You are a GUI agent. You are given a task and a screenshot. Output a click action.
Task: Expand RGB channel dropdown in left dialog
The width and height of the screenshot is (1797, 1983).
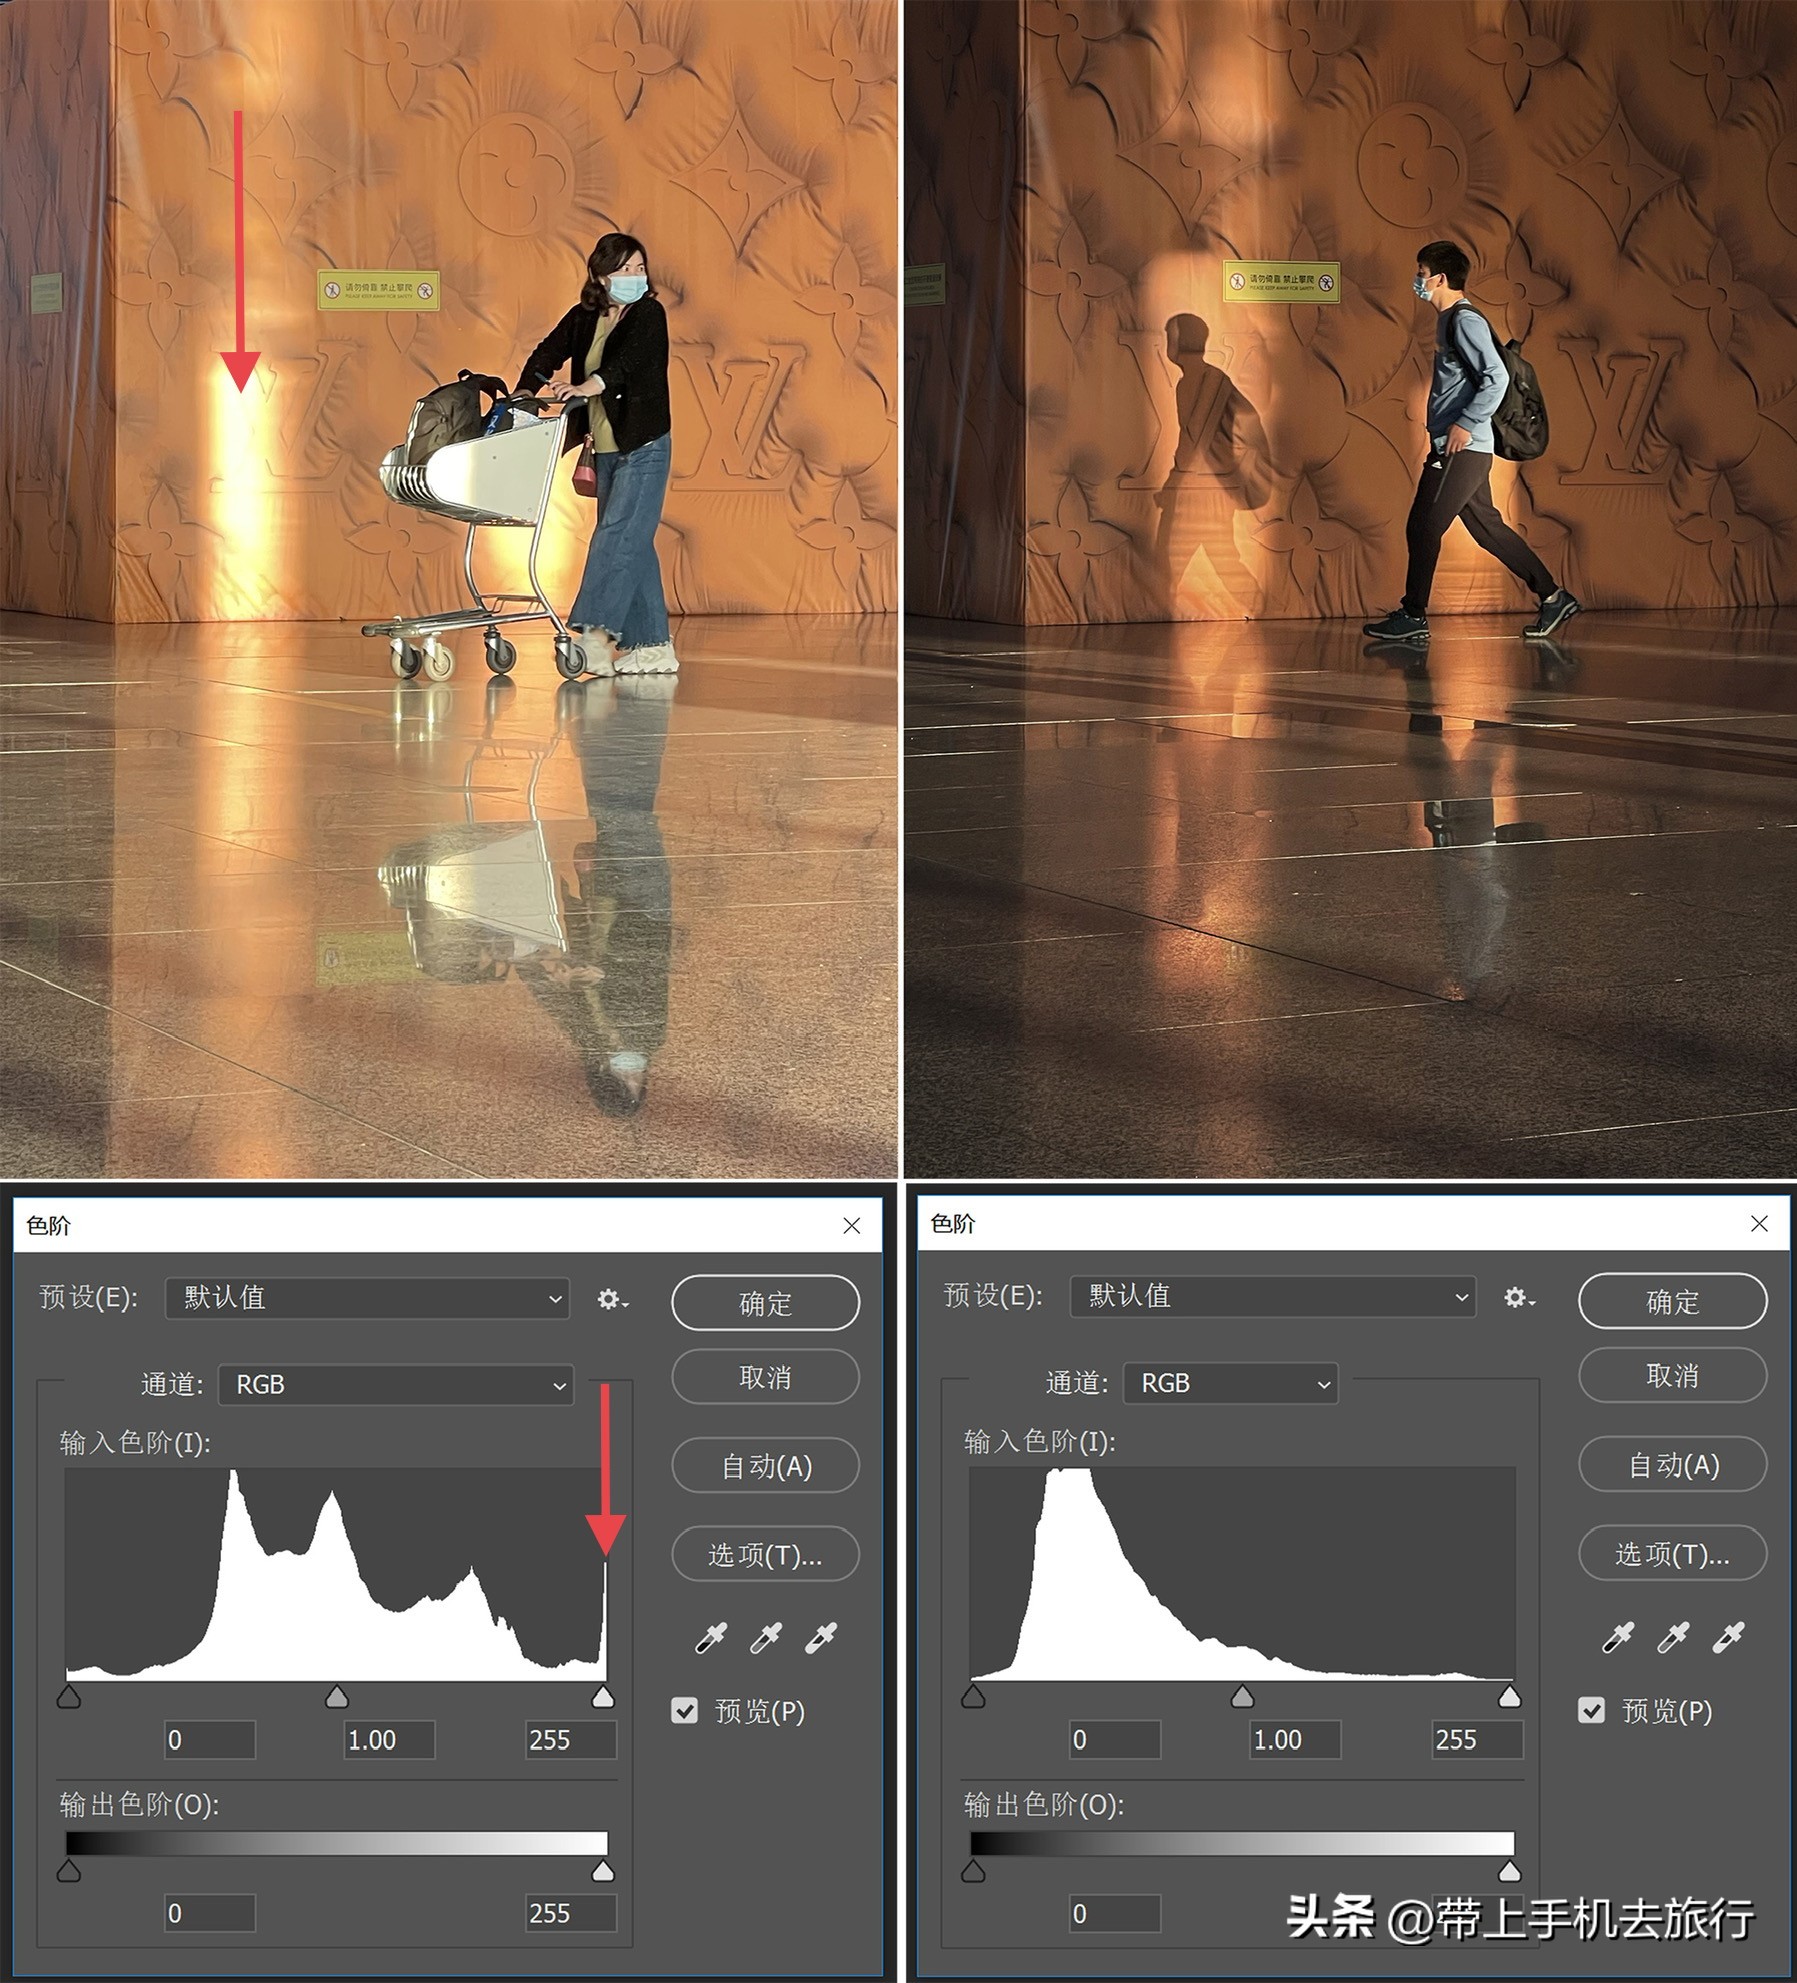click(x=396, y=1385)
